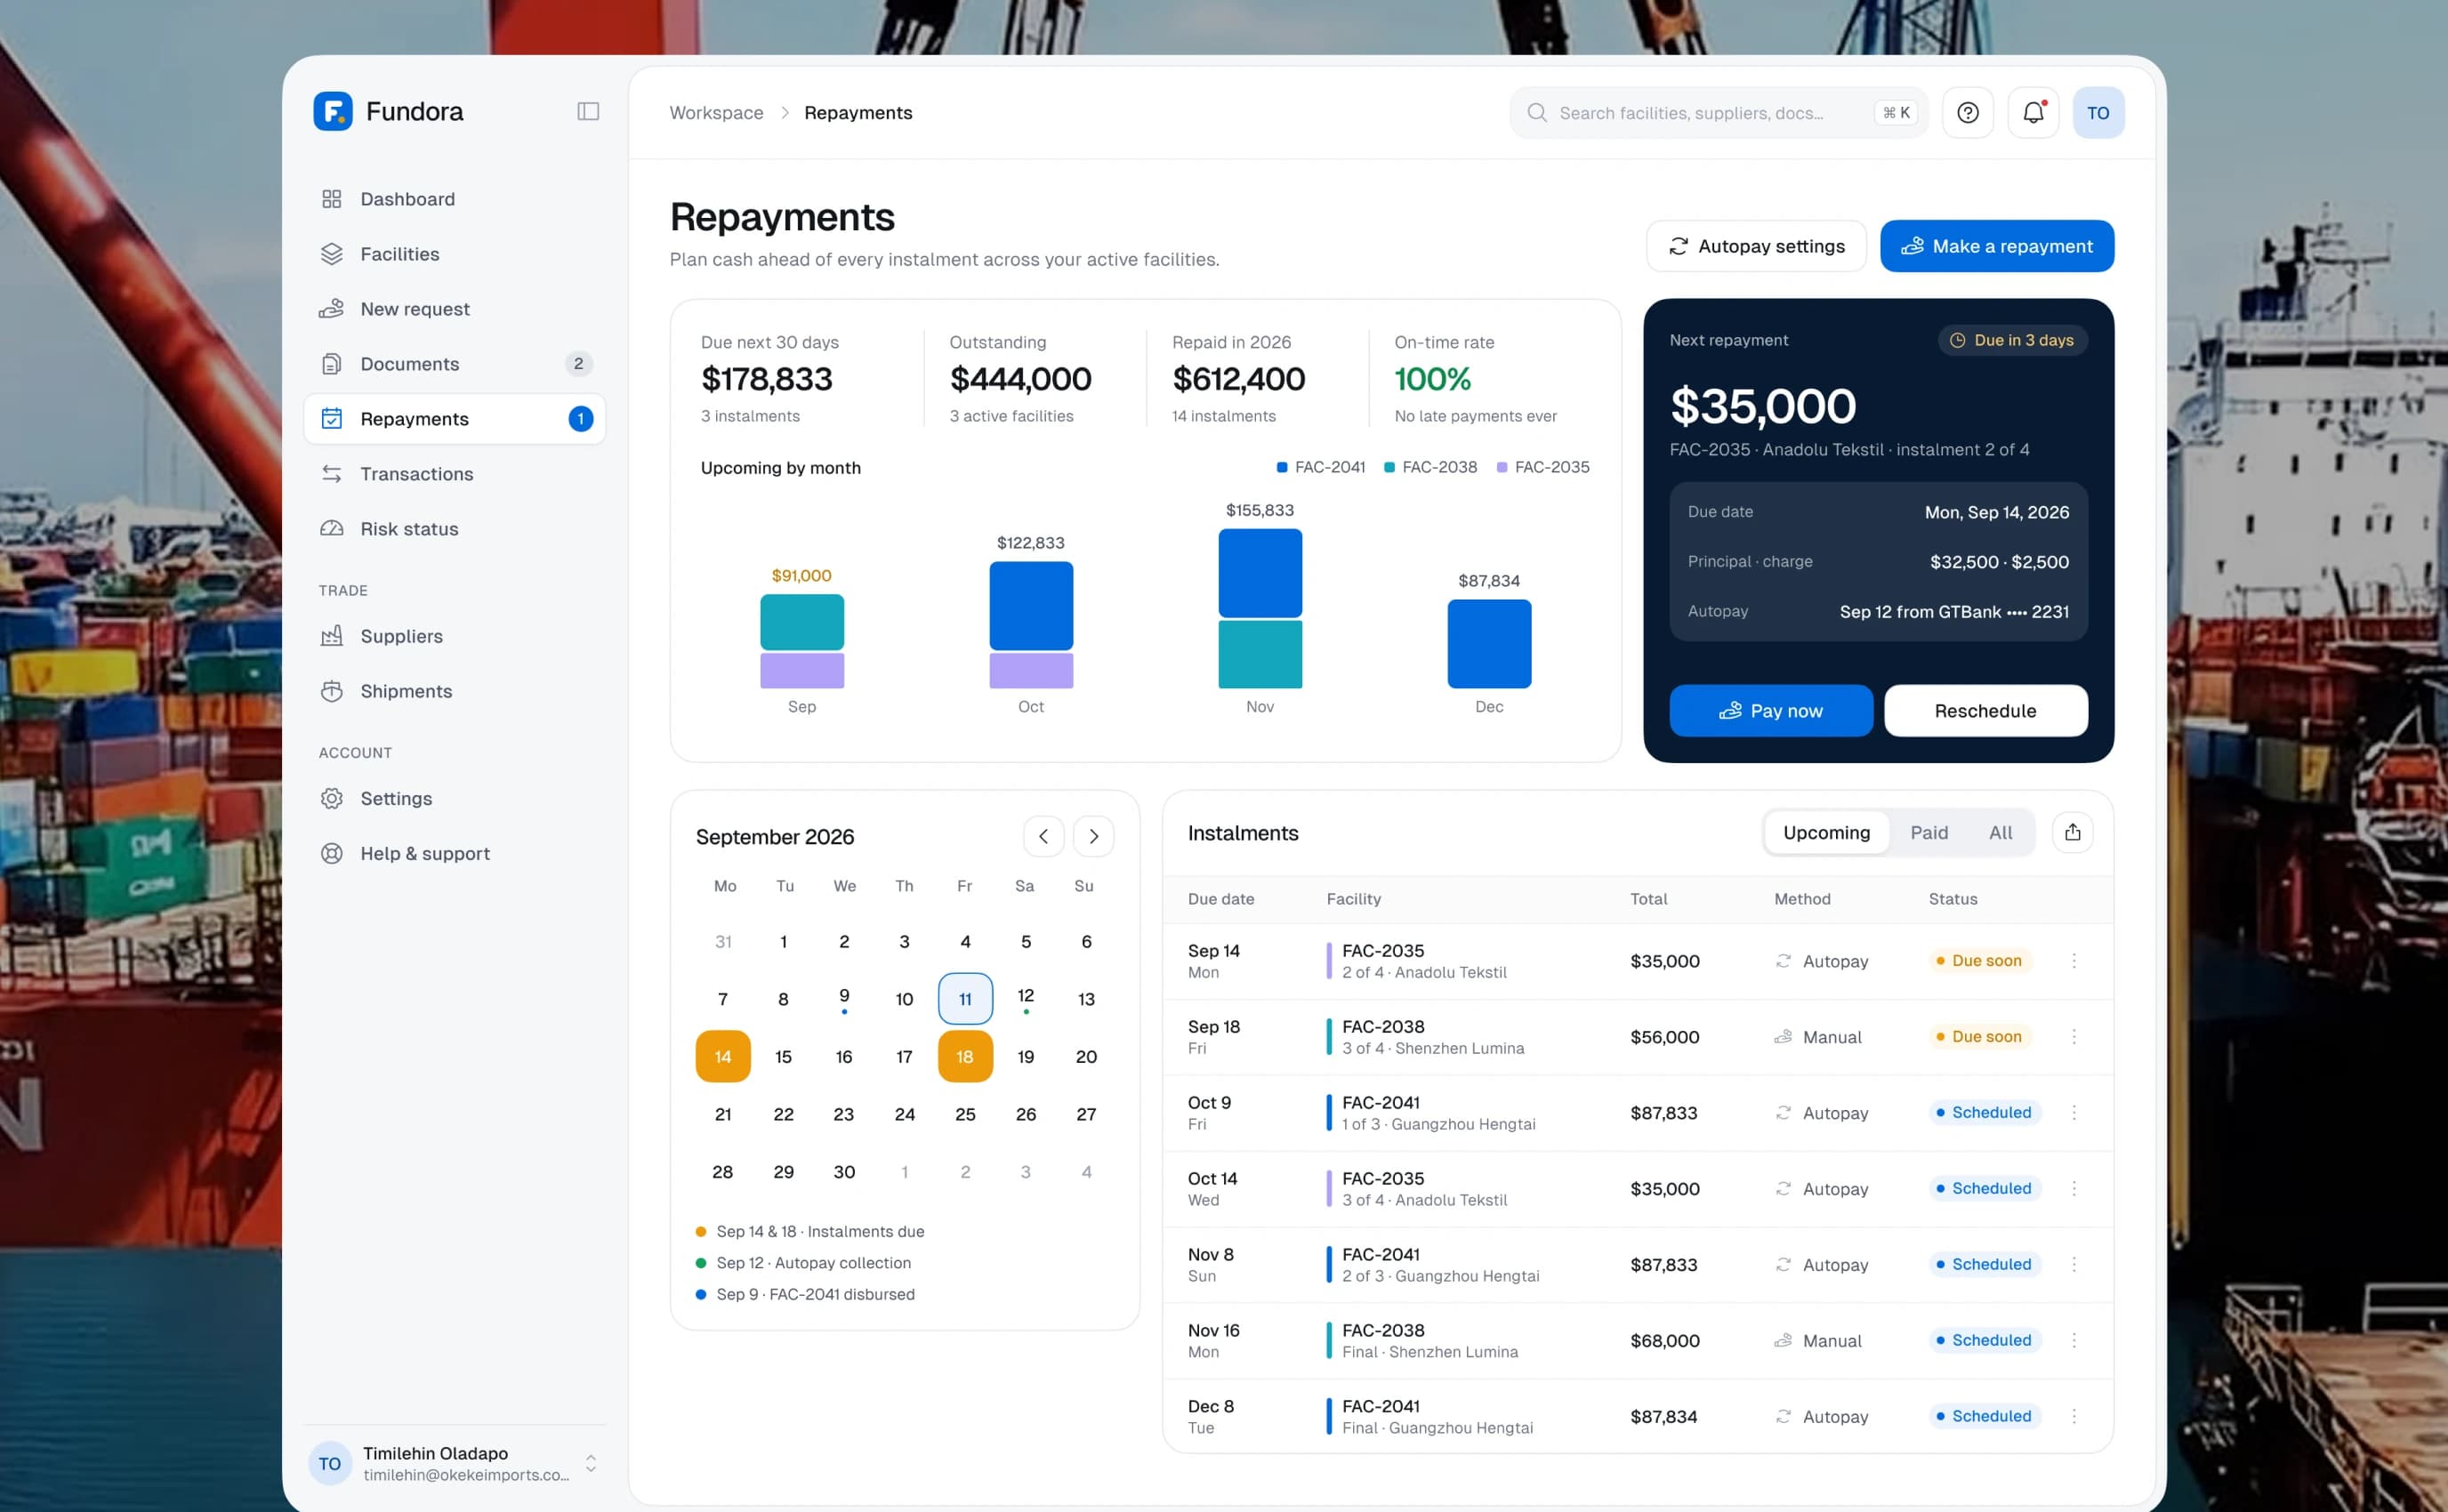Click the 100% on-time rate value
This screenshot has width=2448, height=1512.
point(1432,379)
